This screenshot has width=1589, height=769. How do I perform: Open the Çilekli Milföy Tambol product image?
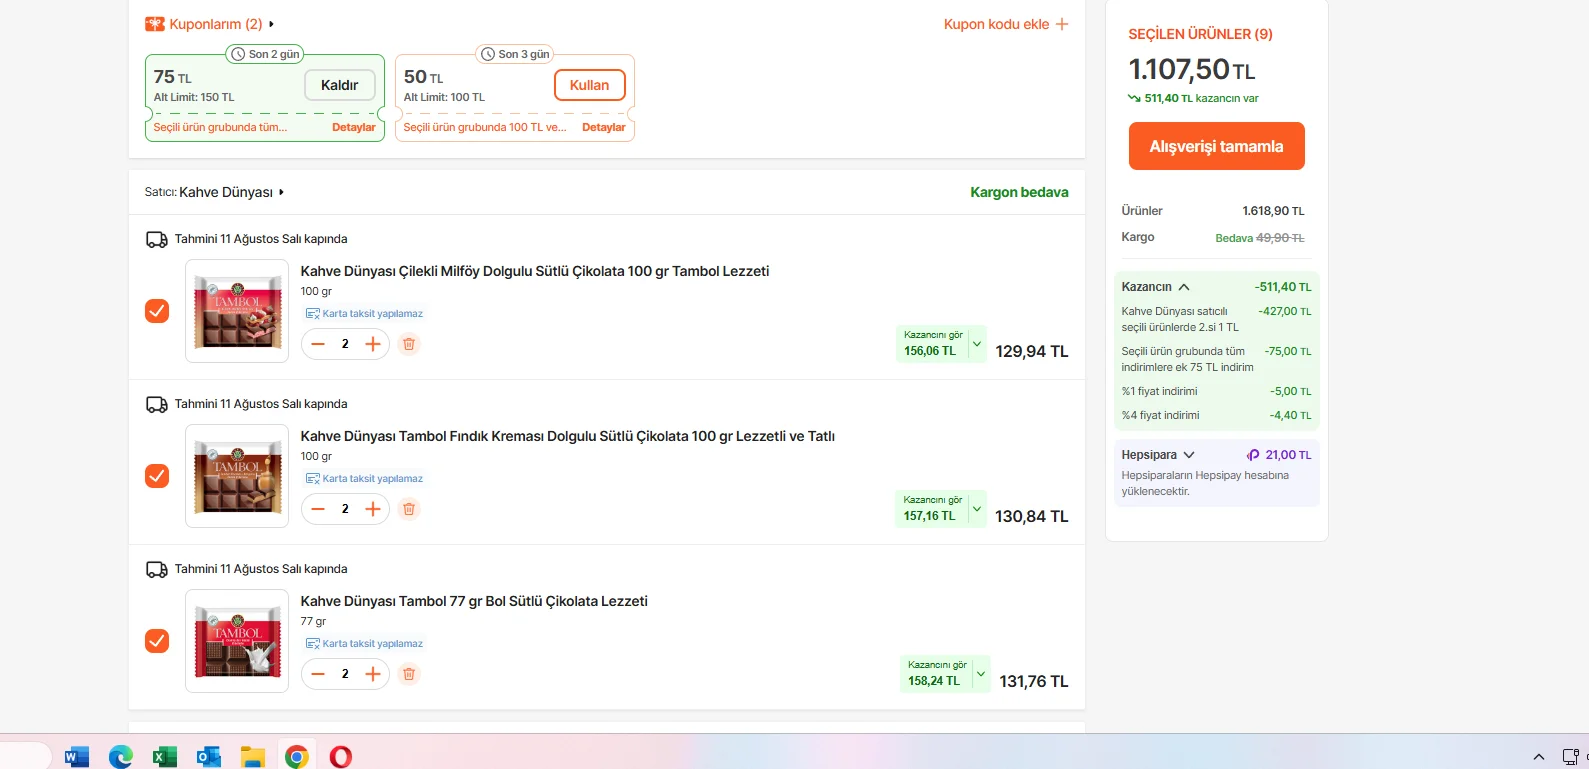click(x=237, y=311)
